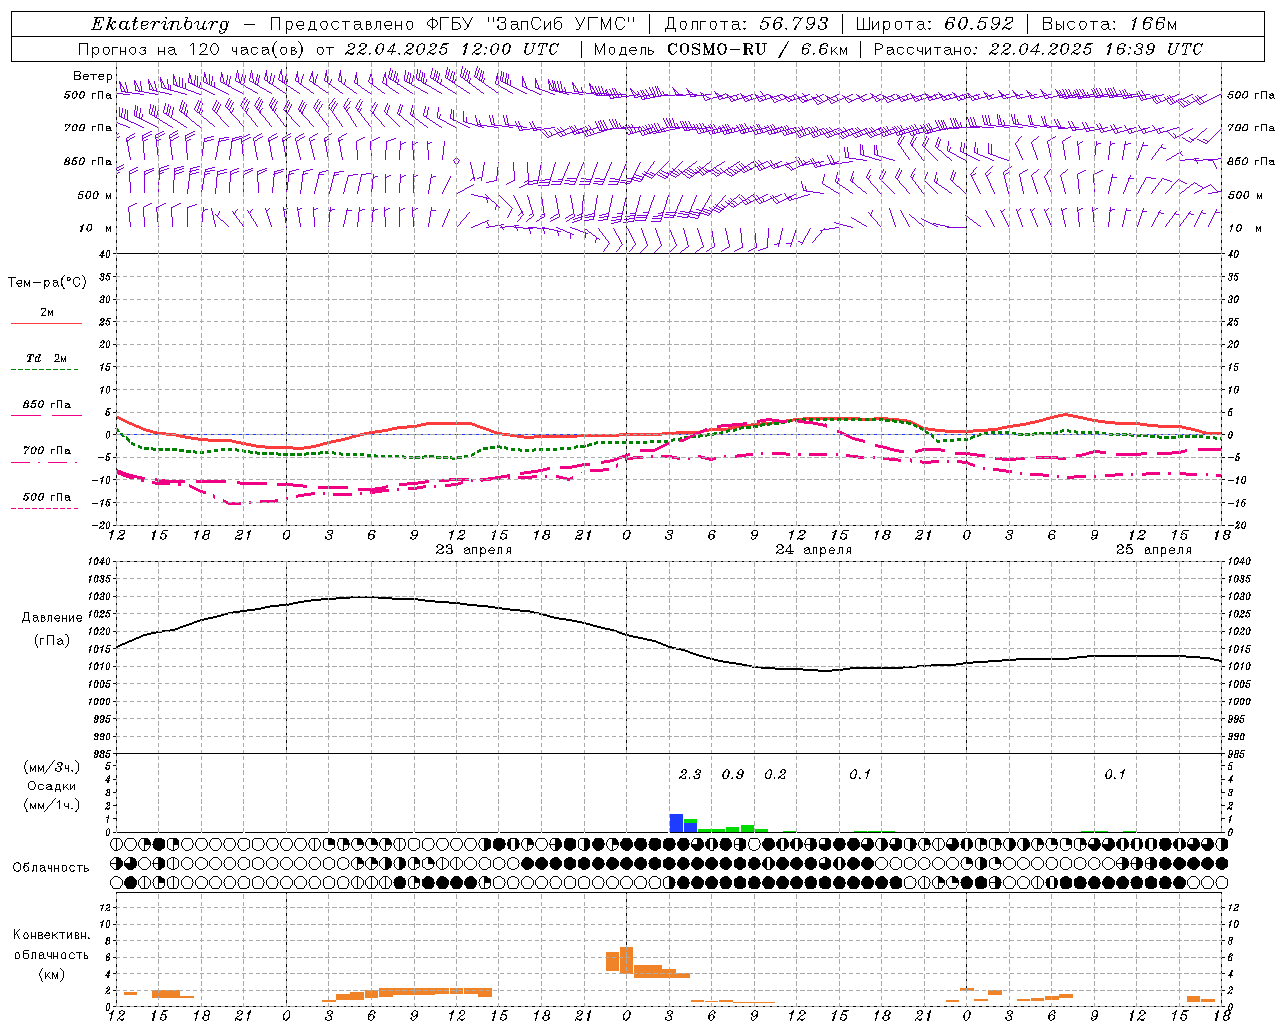Image resolution: width=1280 pixels, height=1024 pixels.
Task: Click the "Рассчитано: 22.04.2025 16:39 UTC" timestamp
Action: (1038, 49)
